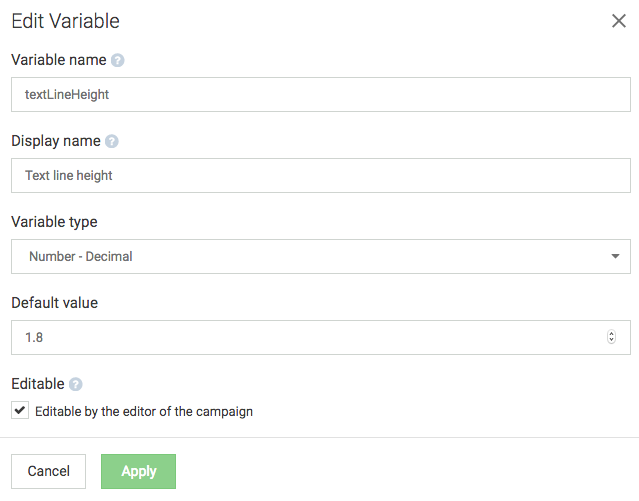Image resolution: width=639 pixels, height=501 pixels.
Task: Increase the default value with up stepper
Action: 612,333
